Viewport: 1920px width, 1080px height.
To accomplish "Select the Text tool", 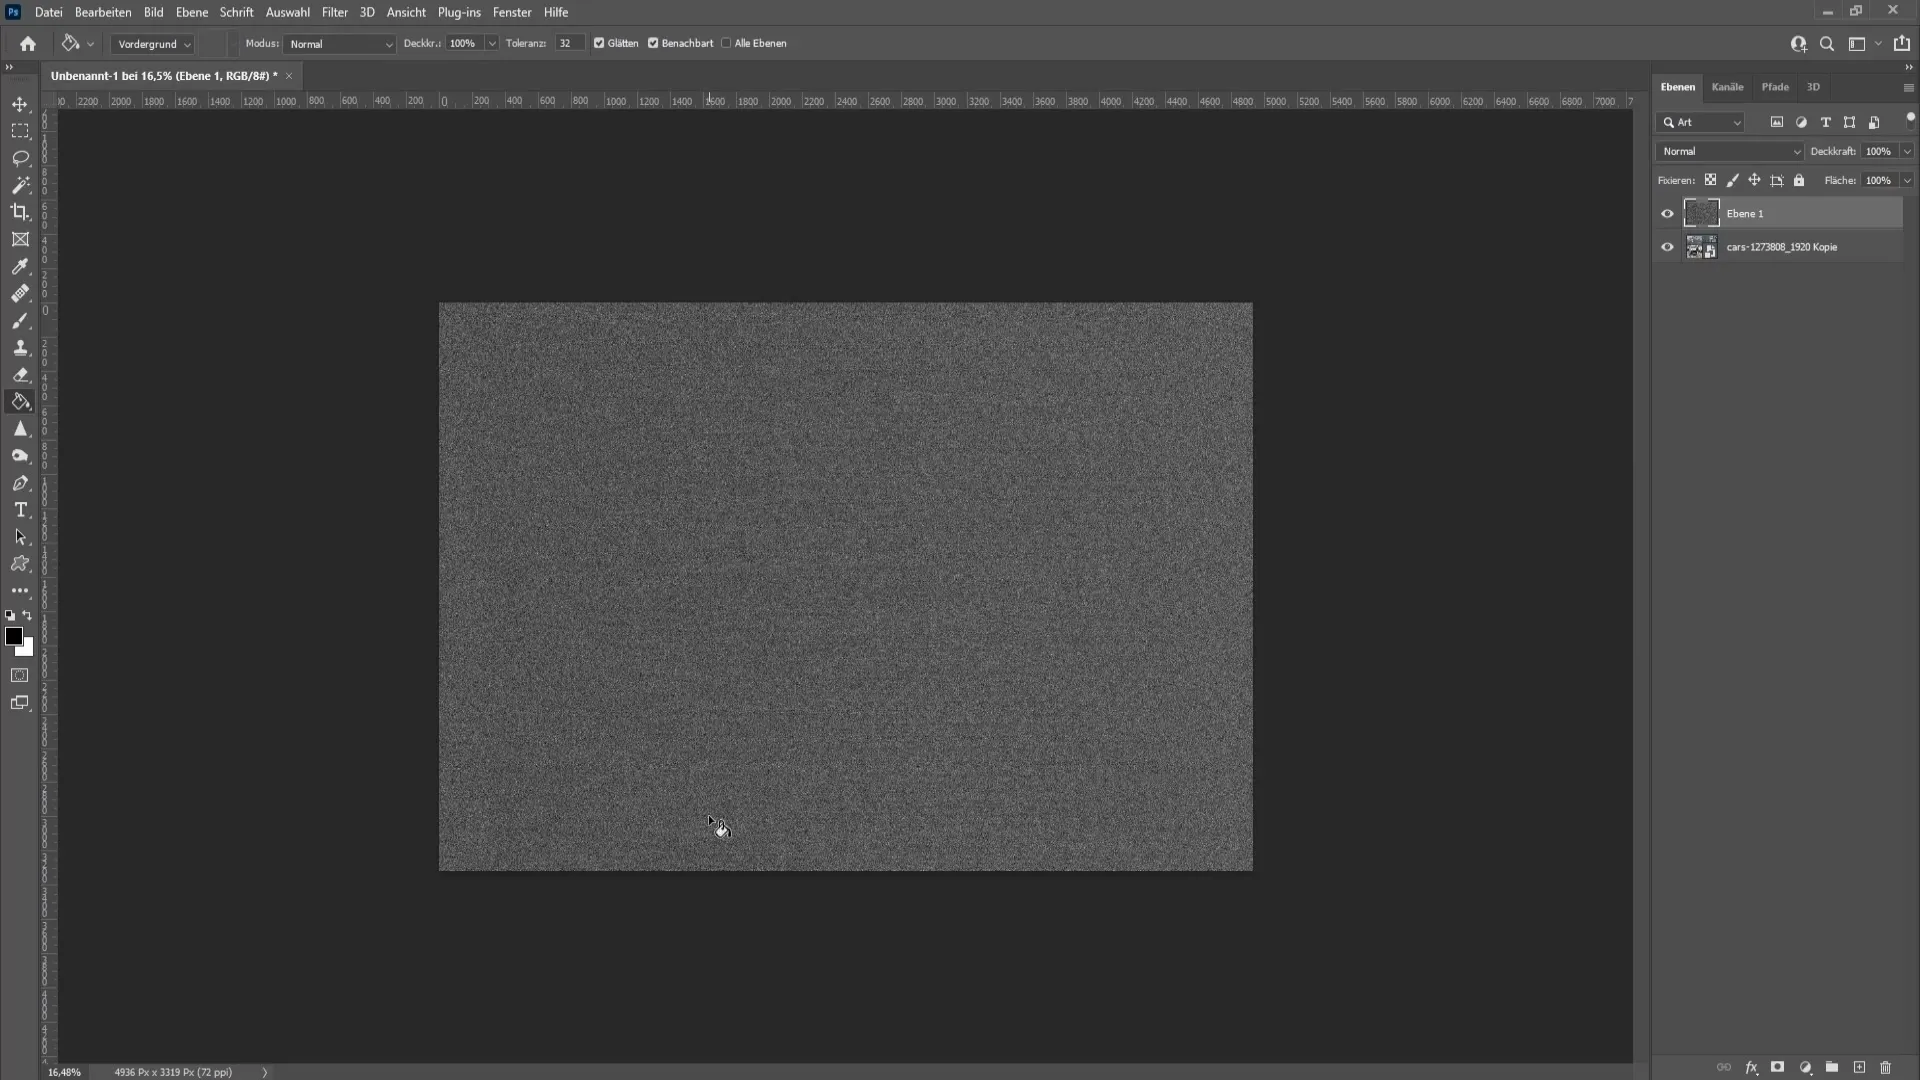I will [20, 510].
